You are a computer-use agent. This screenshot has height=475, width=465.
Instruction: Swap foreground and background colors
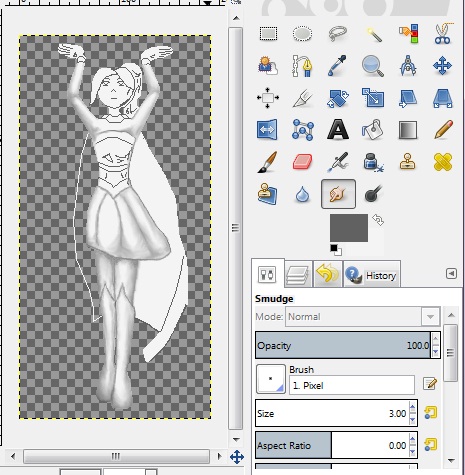pyautogui.click(x=378, y=220)
